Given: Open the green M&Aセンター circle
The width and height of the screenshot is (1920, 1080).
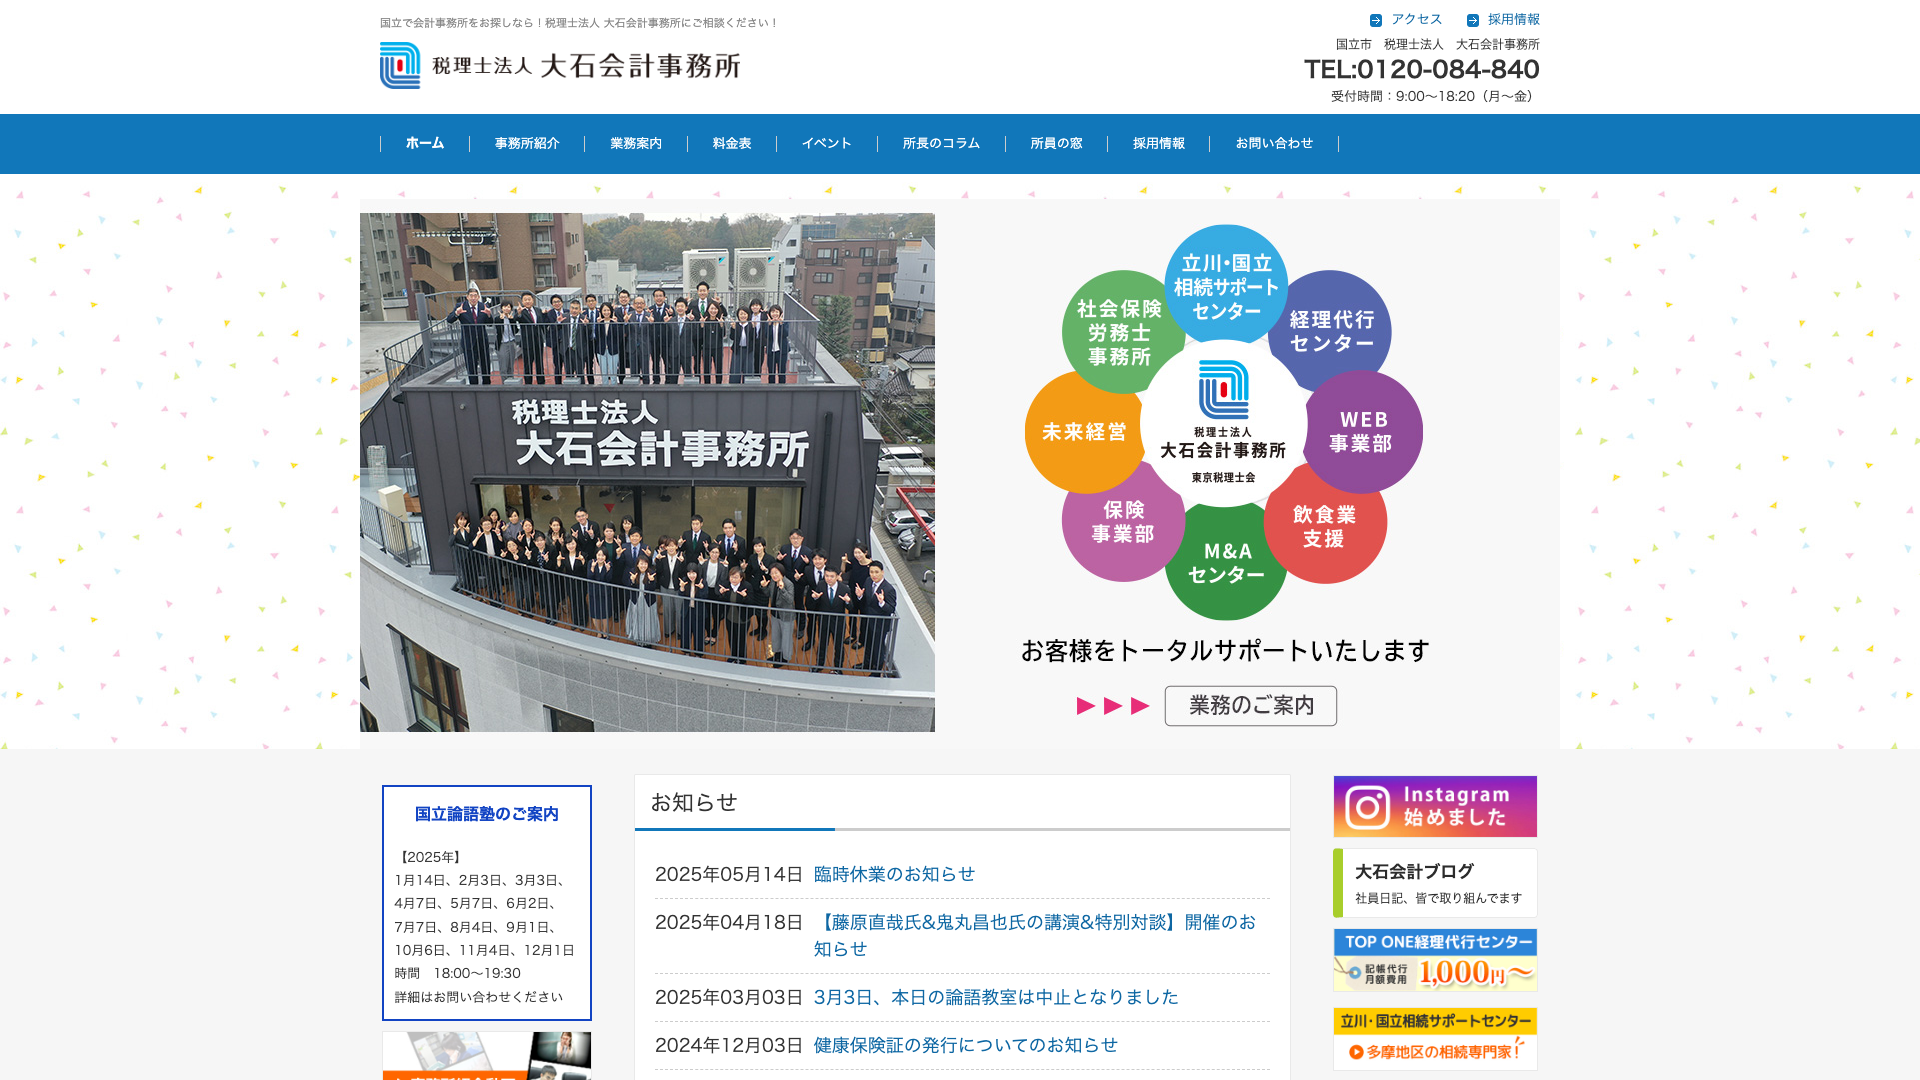Looking at the screenshot, I should pos(1226,564).
